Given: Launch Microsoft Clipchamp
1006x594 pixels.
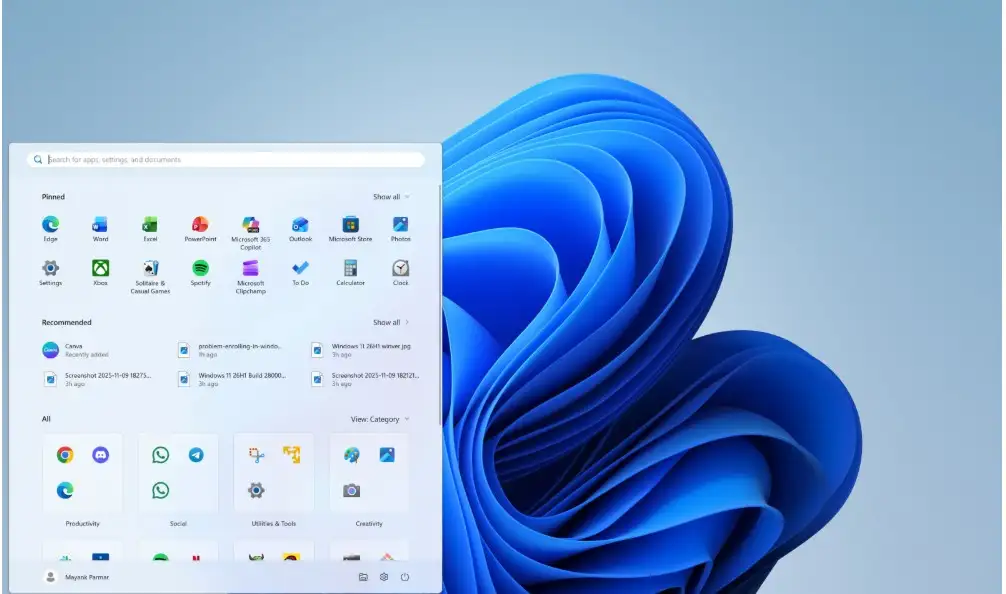Looking at the screenshot, I should coord(251,269).
